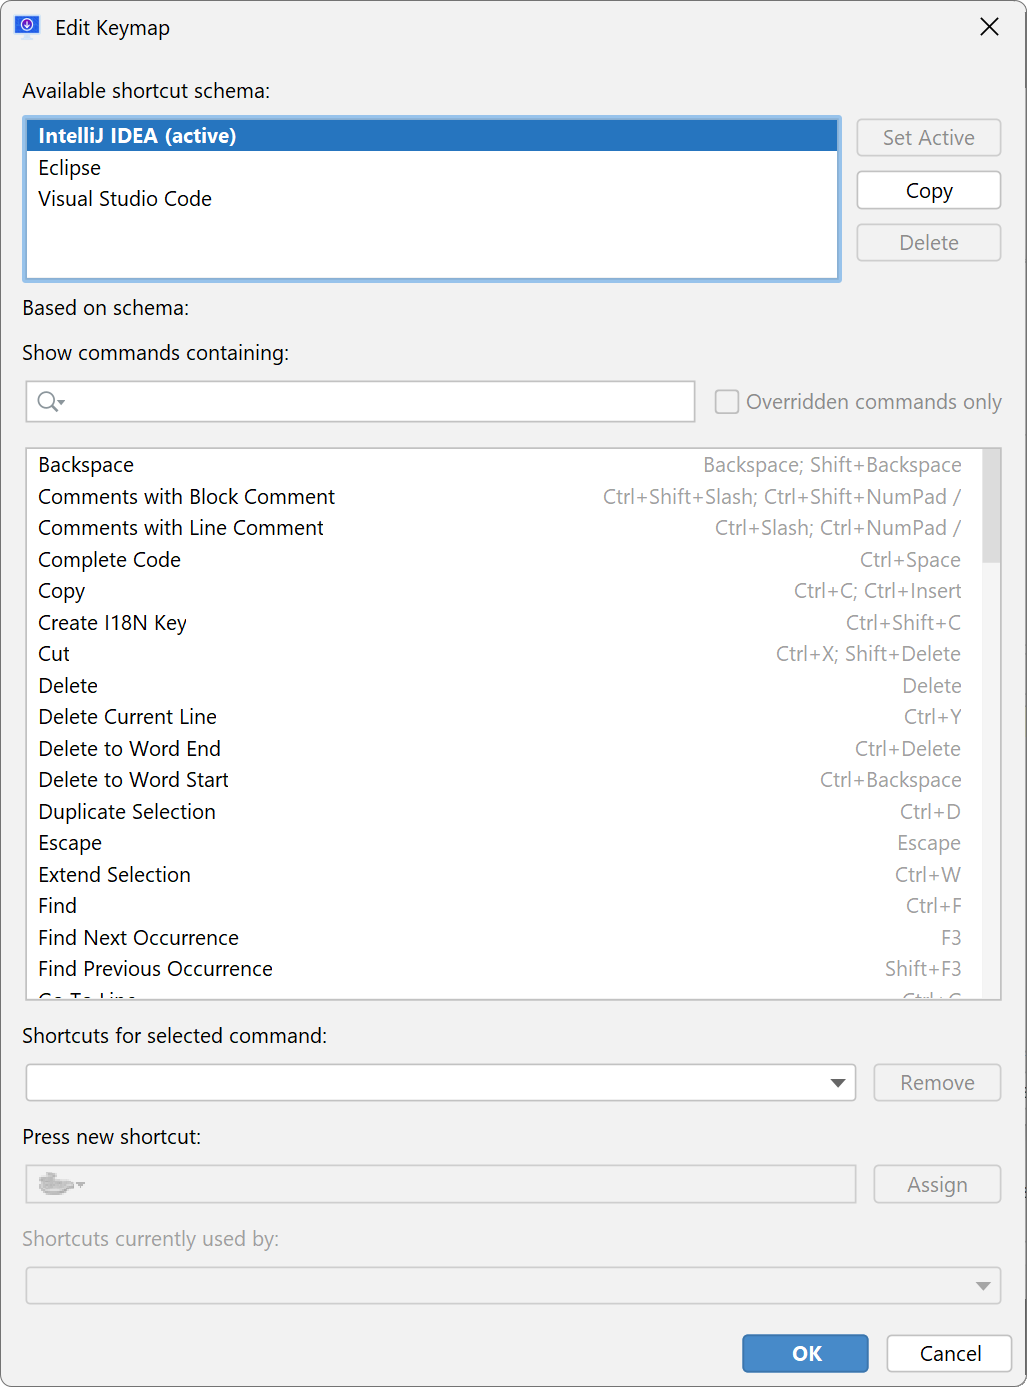The image size is (1027, 1387).
Task: Open Shortcuts currently used by dropdown
Action: 983,1286
